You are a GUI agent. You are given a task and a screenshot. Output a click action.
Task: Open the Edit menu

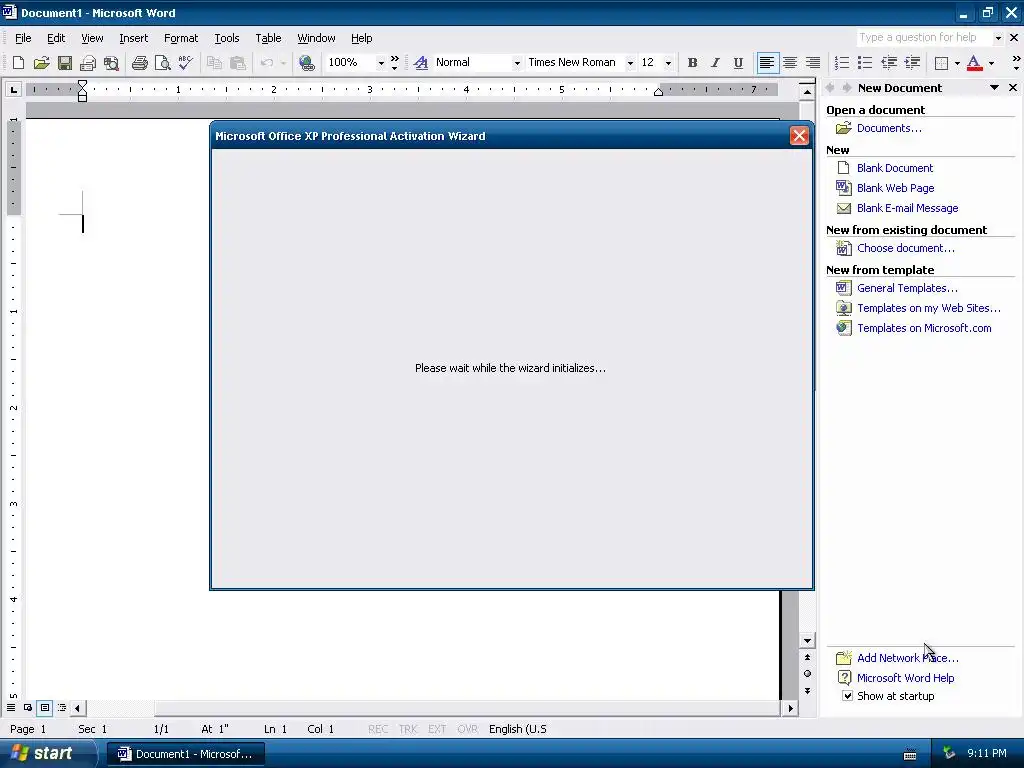coord(56,38)
